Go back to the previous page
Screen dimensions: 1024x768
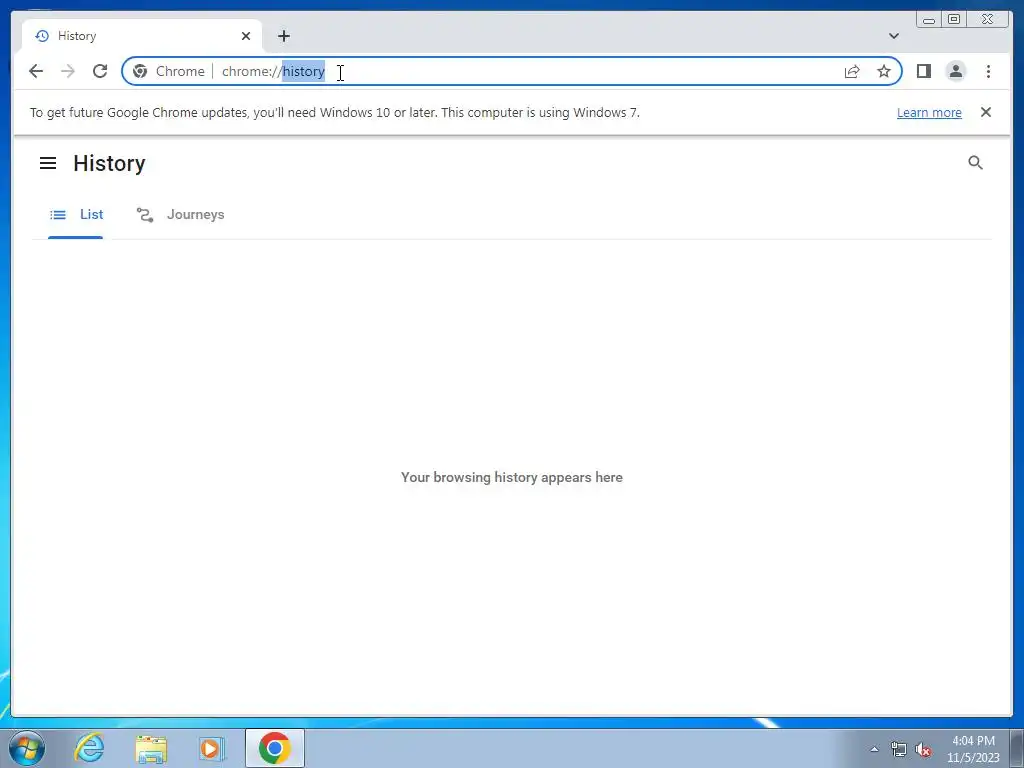tap(36, 71)
